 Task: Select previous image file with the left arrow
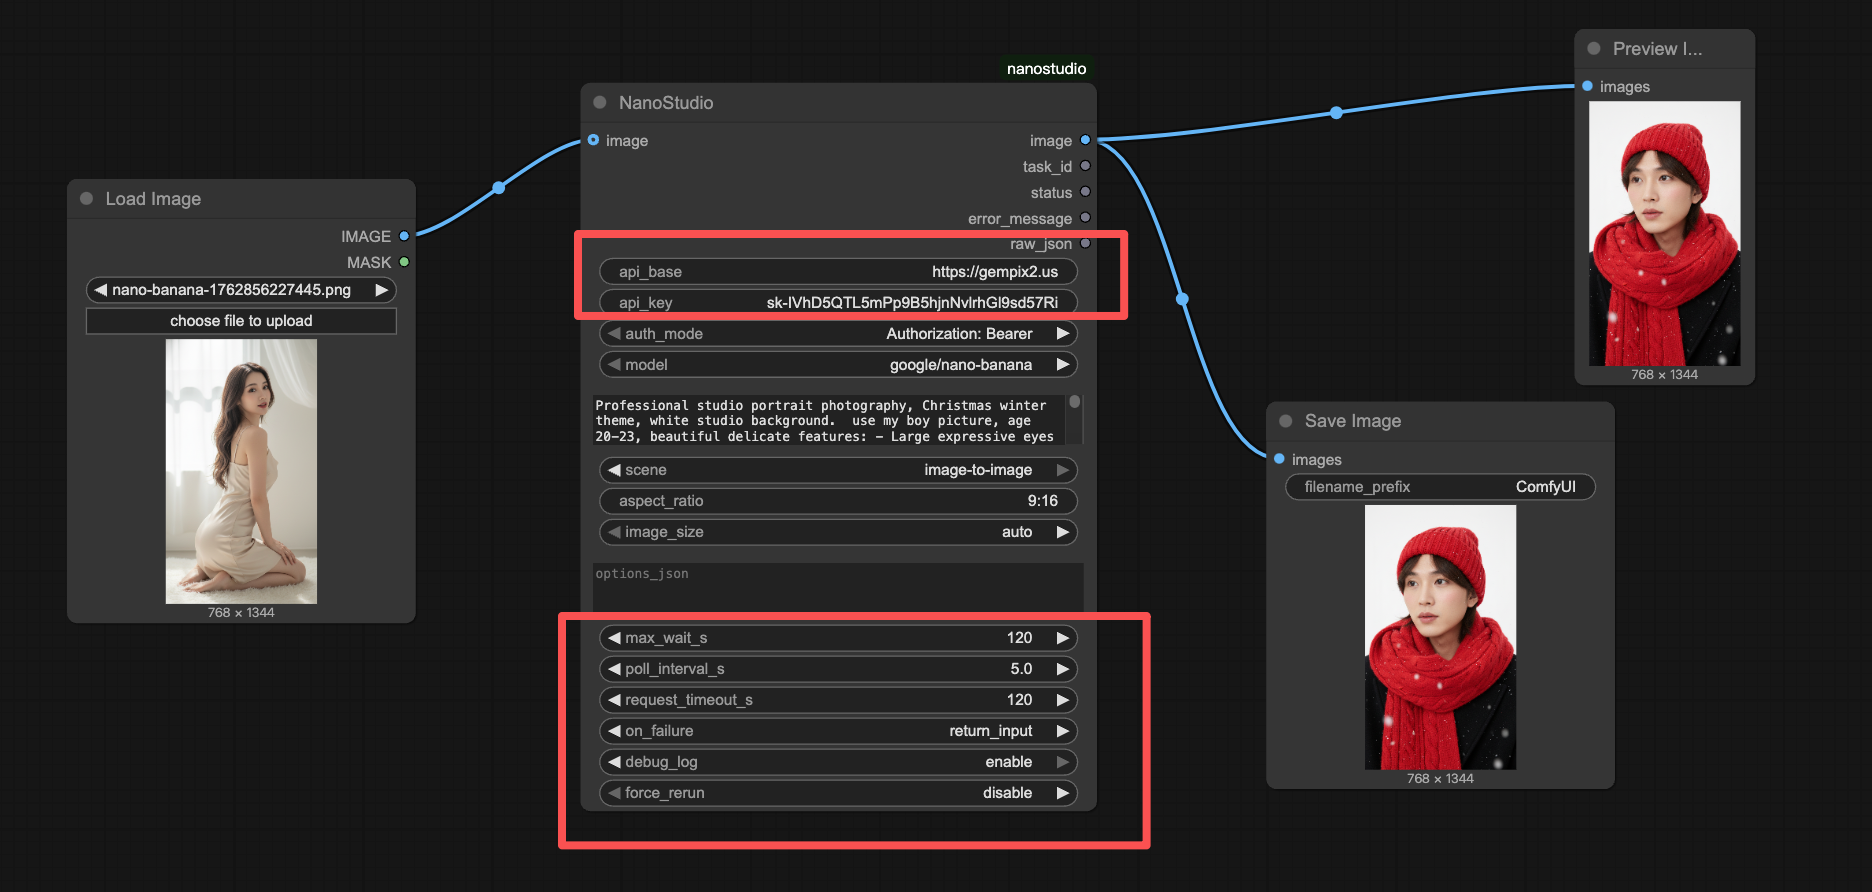[100, 290]
